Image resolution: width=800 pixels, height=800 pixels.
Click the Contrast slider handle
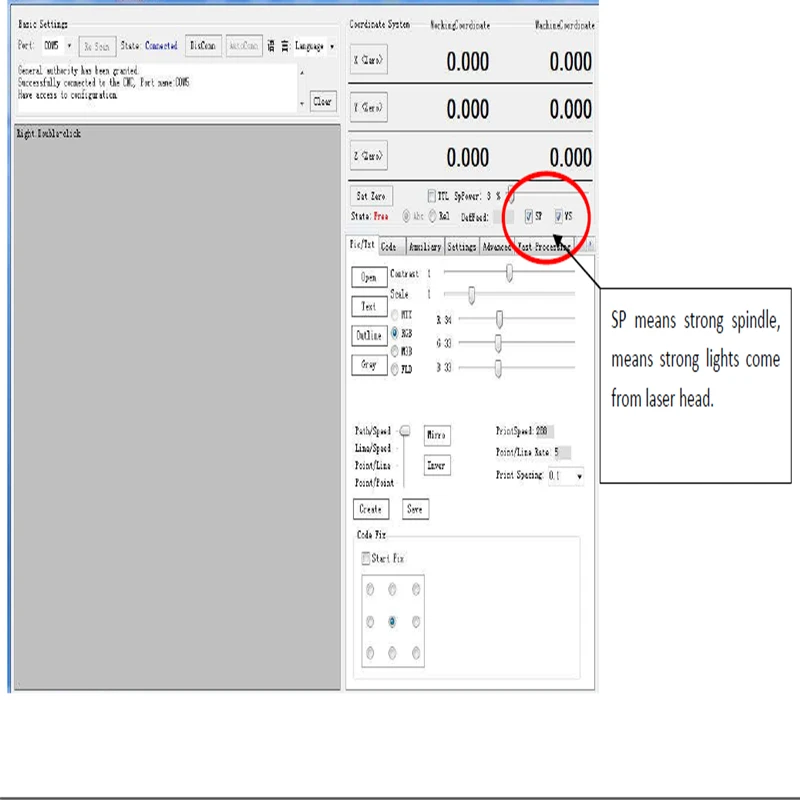509,272
